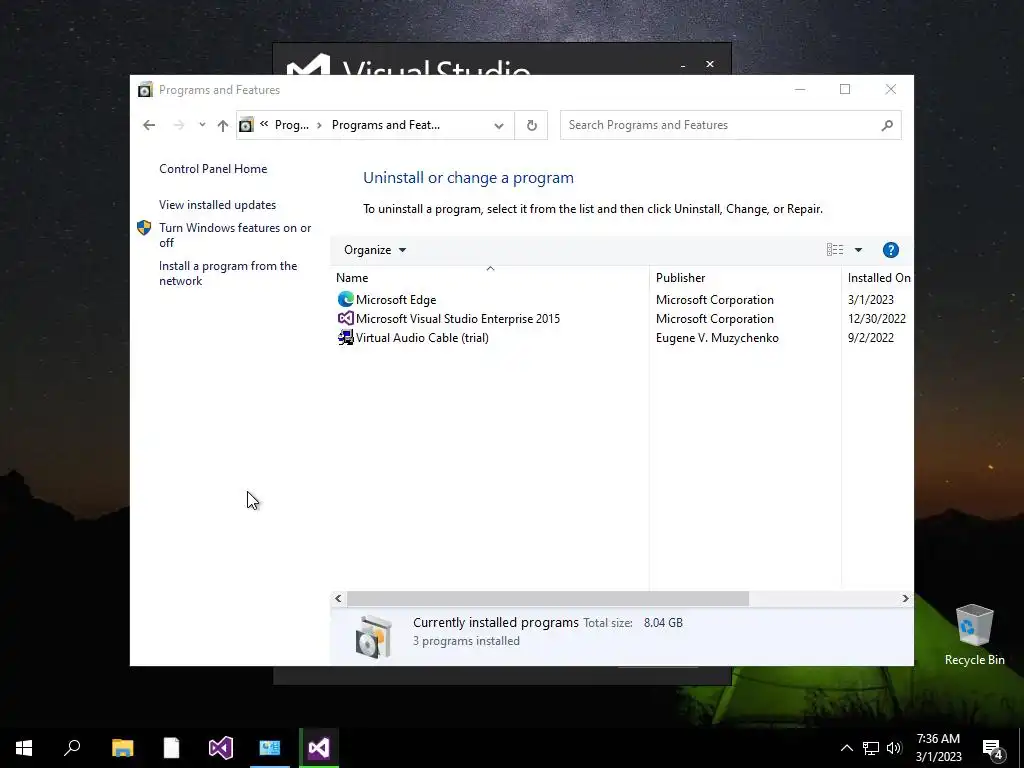Switch to active Visual Studio taskbar icon
This screenshot has width=1024, height=768.
pos(319,748)
